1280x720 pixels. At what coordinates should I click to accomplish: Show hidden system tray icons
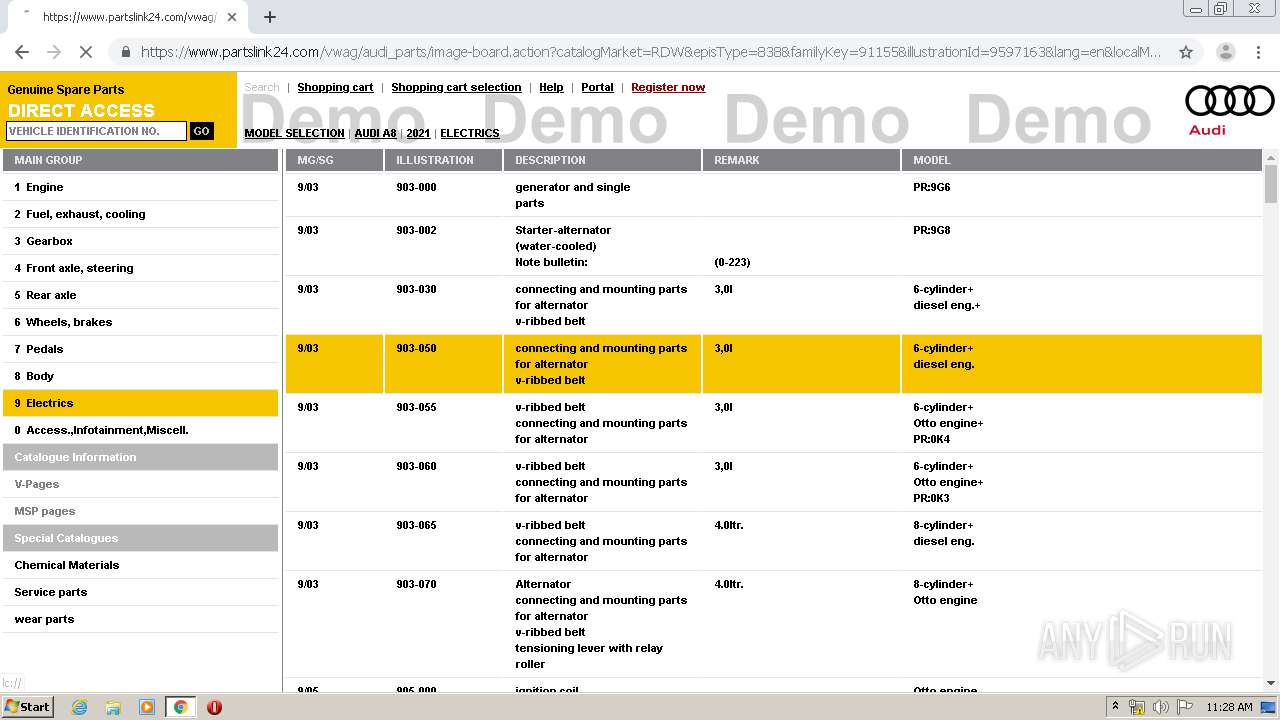[x=1115, y=707]
